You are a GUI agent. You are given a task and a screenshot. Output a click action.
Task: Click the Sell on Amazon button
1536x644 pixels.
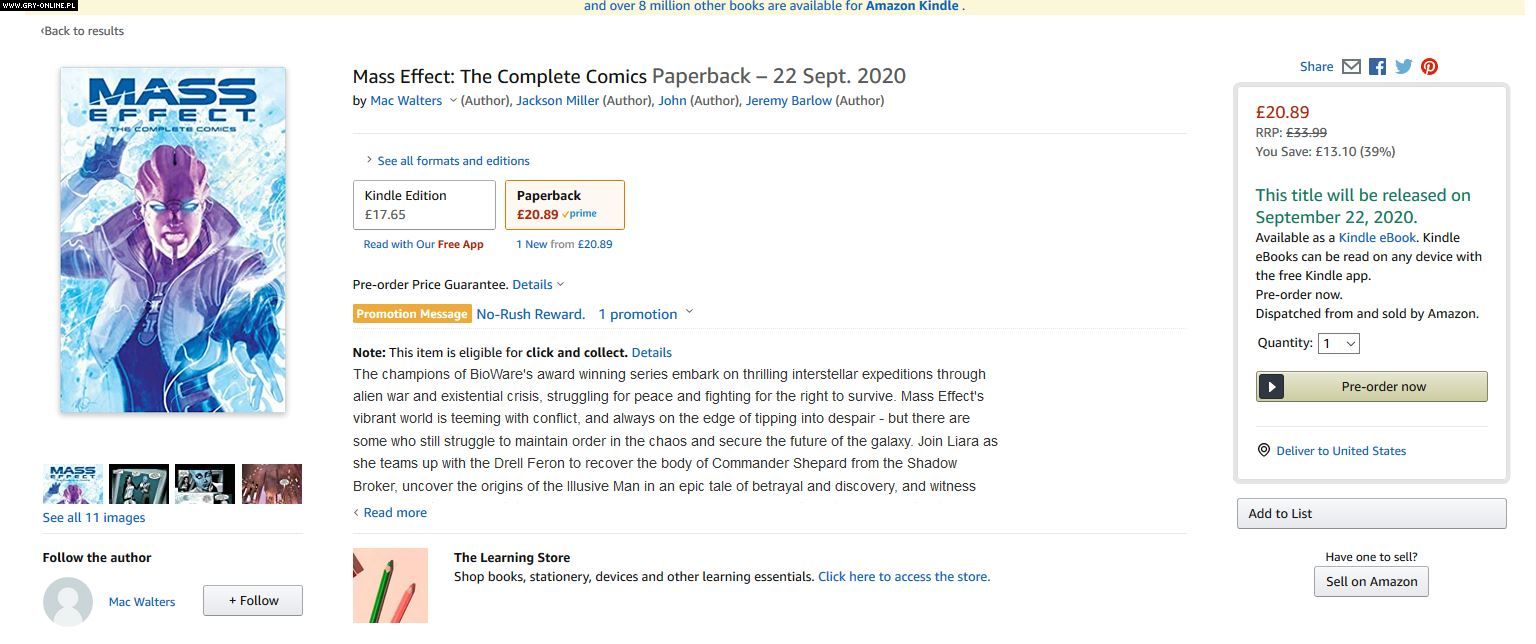tap(1371, 582)
